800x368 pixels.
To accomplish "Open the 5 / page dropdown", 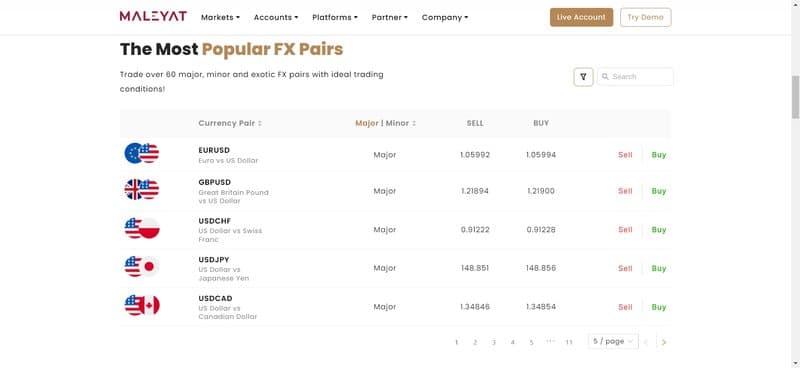I will click(x=613, y=341).
